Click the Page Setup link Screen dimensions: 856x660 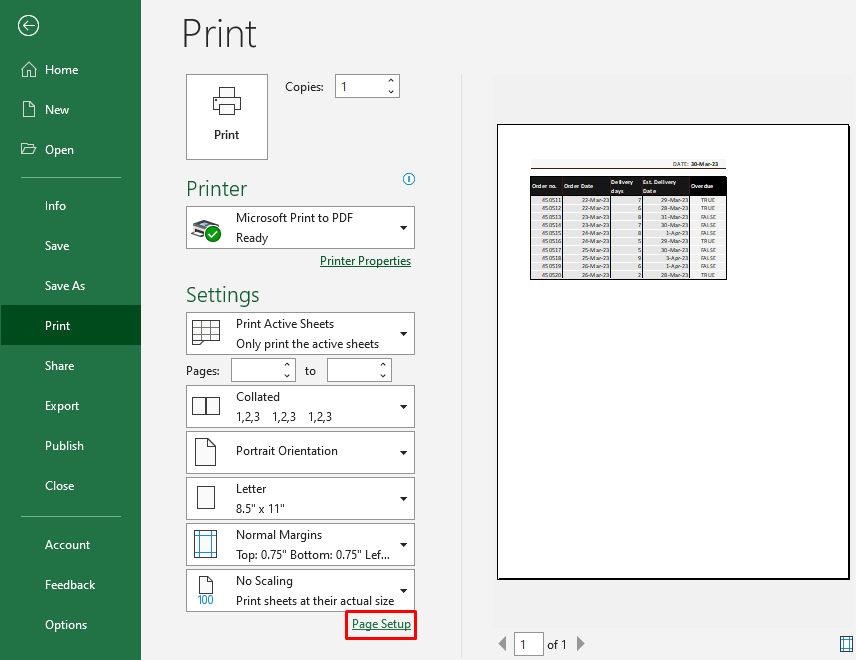[381, 625]
